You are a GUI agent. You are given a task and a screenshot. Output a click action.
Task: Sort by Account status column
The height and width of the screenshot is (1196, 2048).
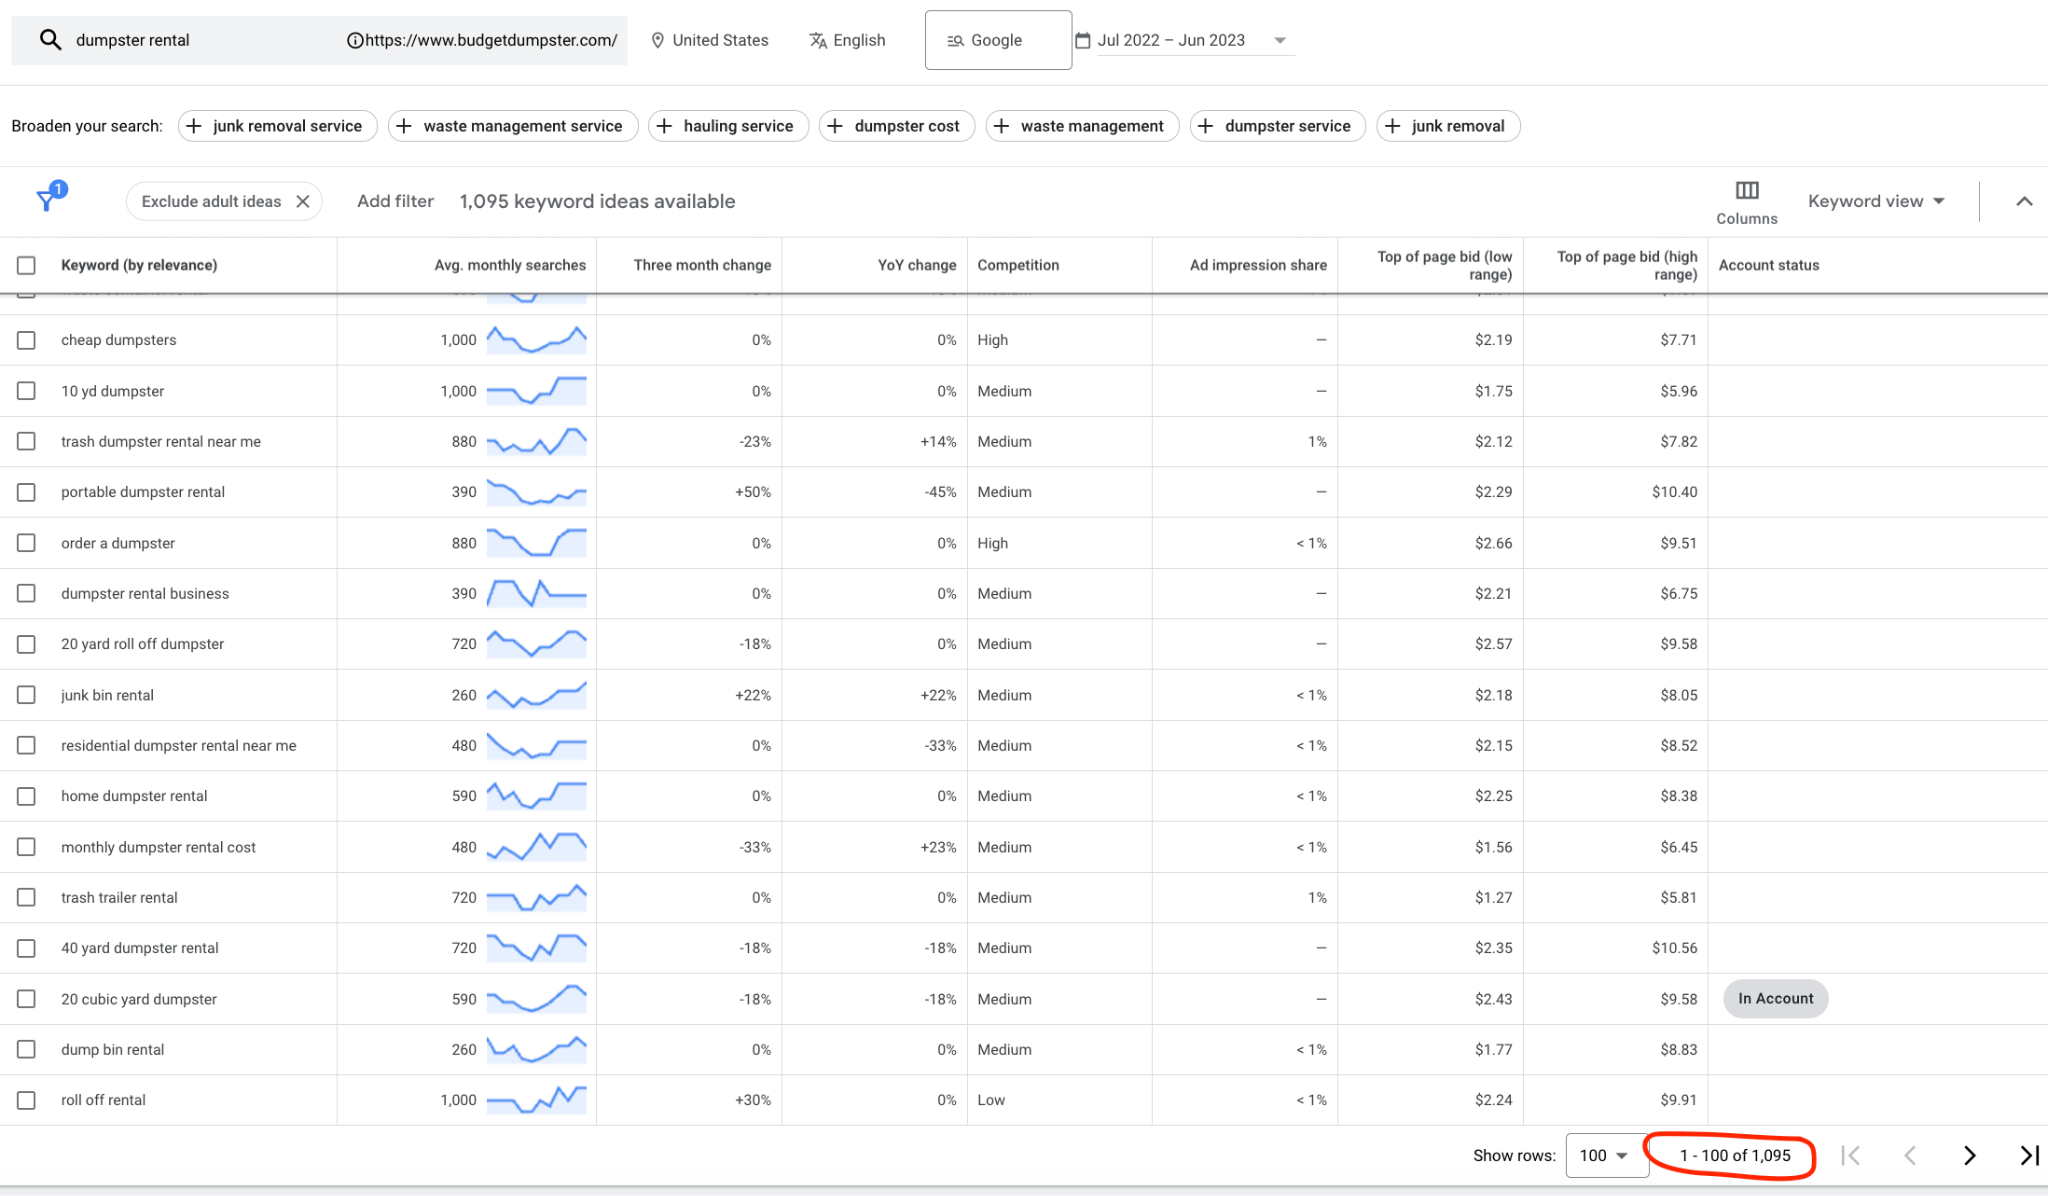tap(1769, 265)
